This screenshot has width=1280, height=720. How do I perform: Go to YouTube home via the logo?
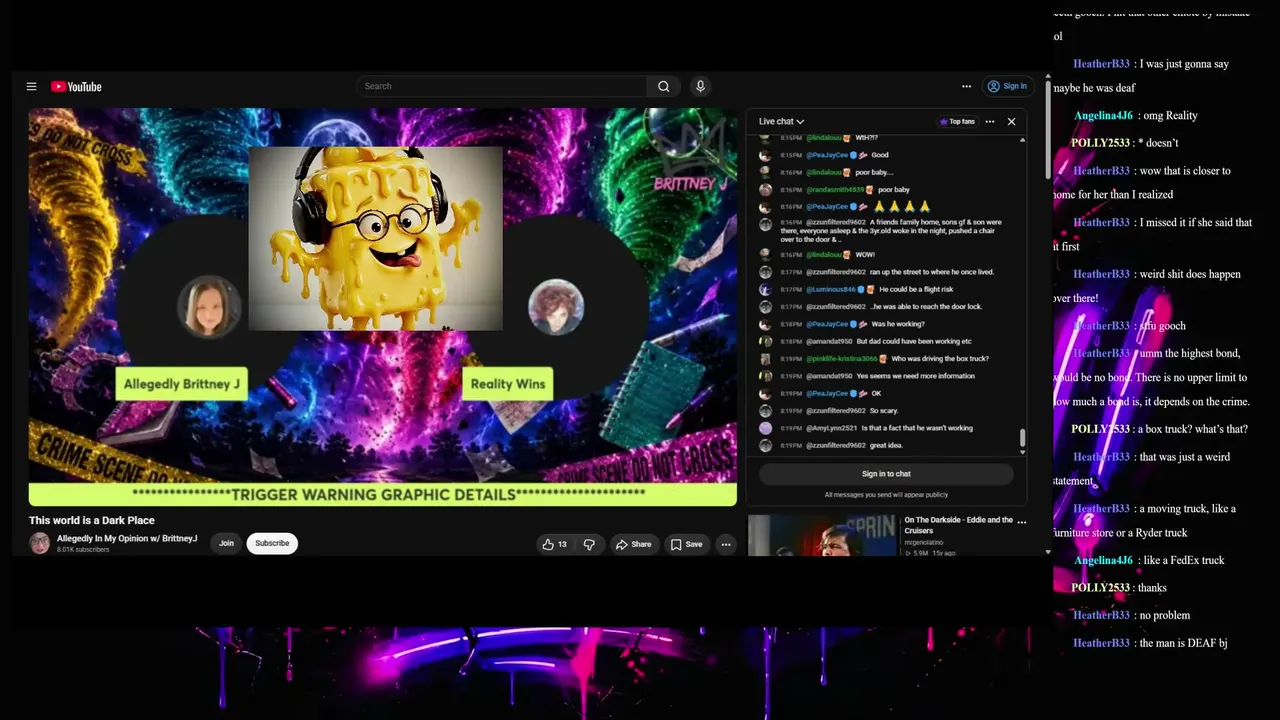pos(76,87)
